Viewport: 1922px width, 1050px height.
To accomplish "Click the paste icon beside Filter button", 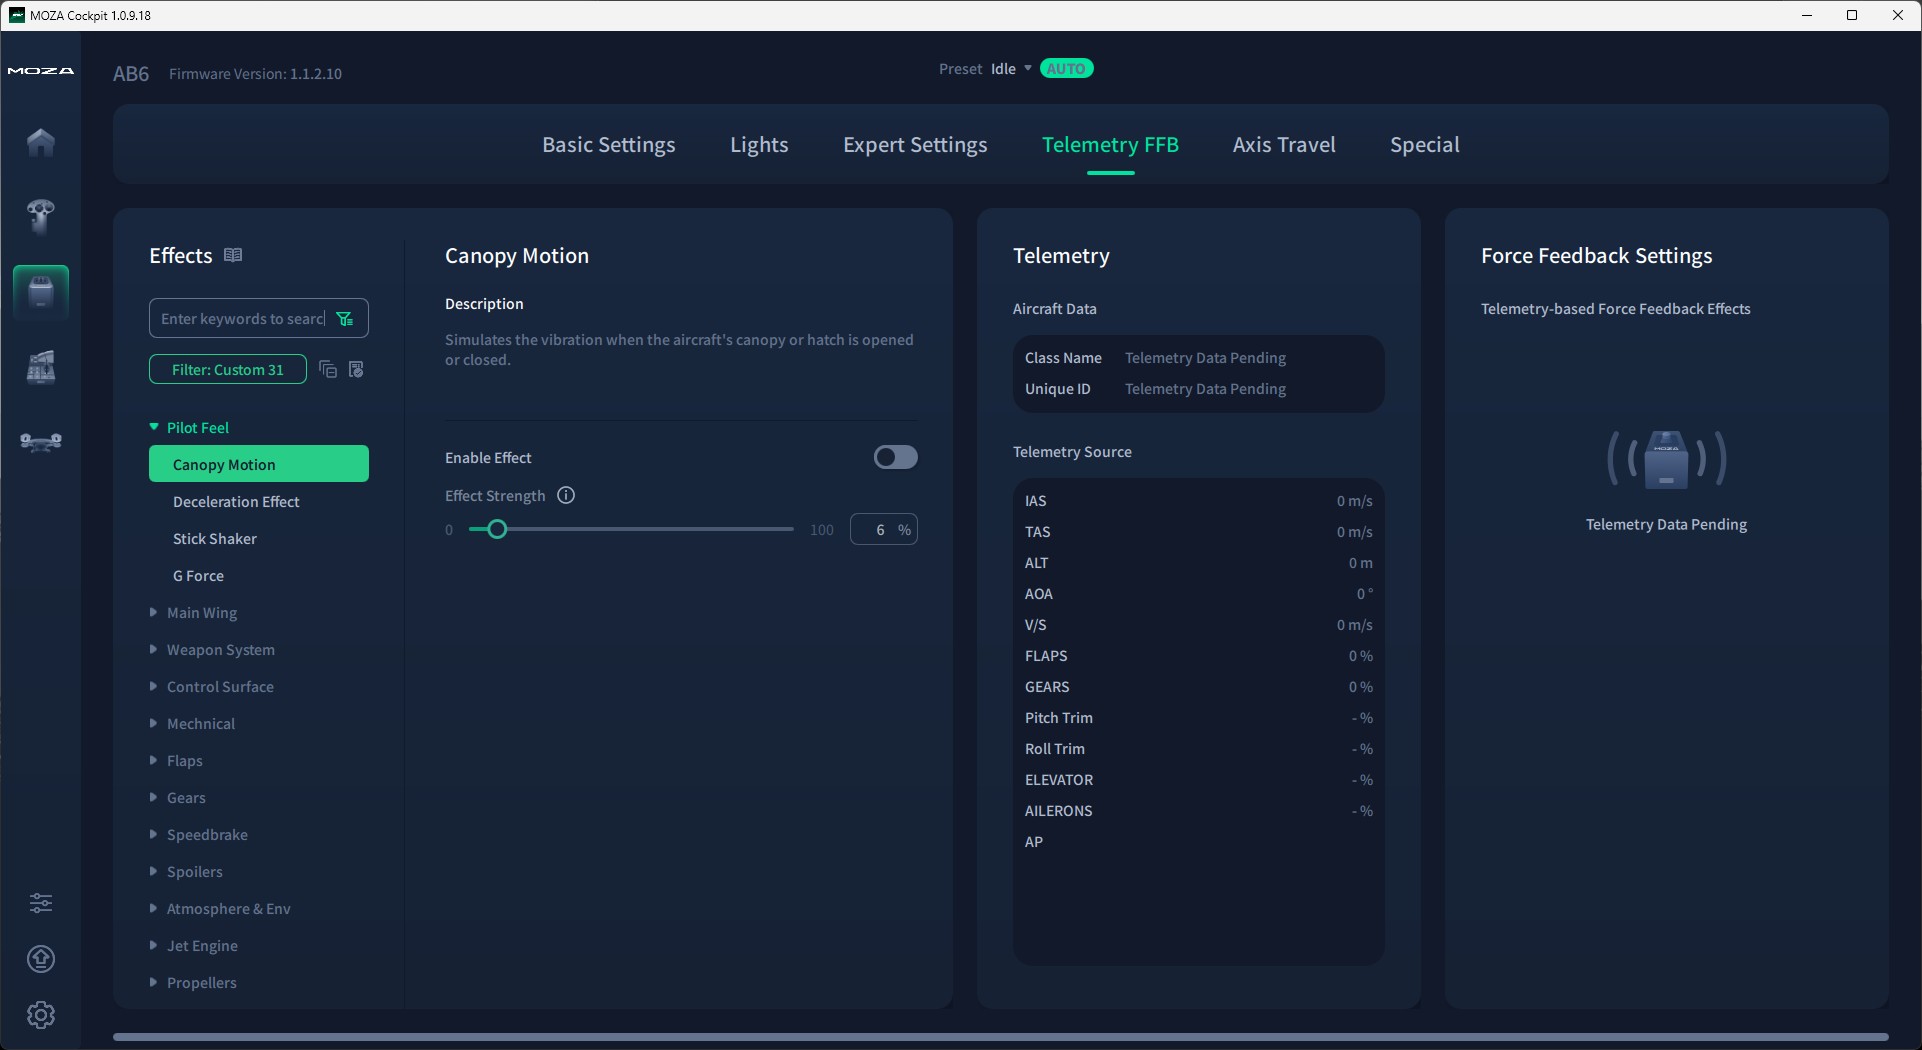I will click(356, 370).
